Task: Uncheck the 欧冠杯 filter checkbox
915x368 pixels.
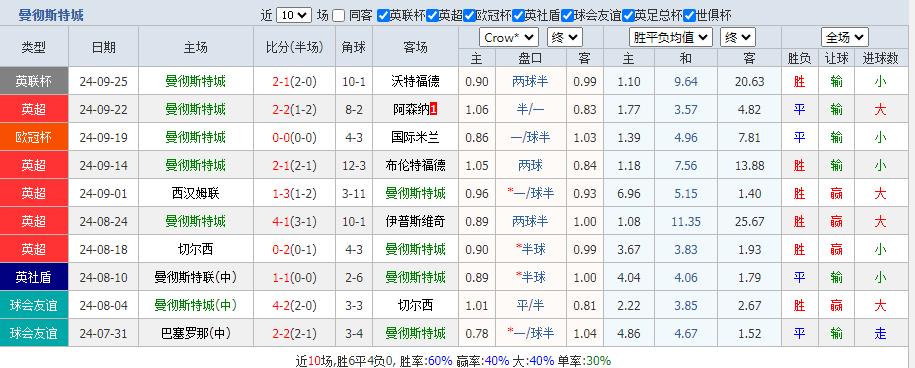Action: (x=469, y=16)
